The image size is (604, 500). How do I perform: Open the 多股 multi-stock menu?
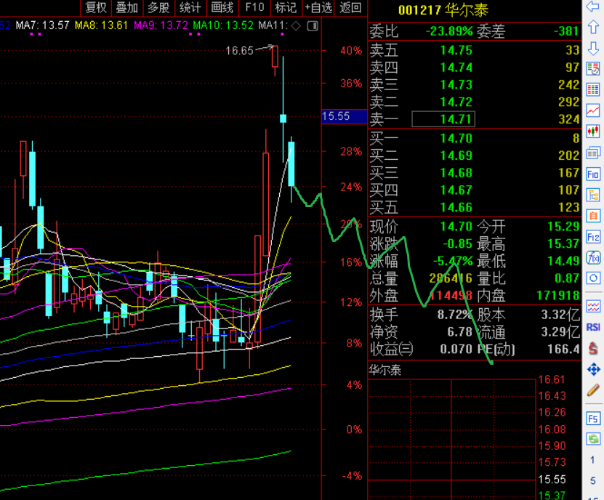(158, 7)
